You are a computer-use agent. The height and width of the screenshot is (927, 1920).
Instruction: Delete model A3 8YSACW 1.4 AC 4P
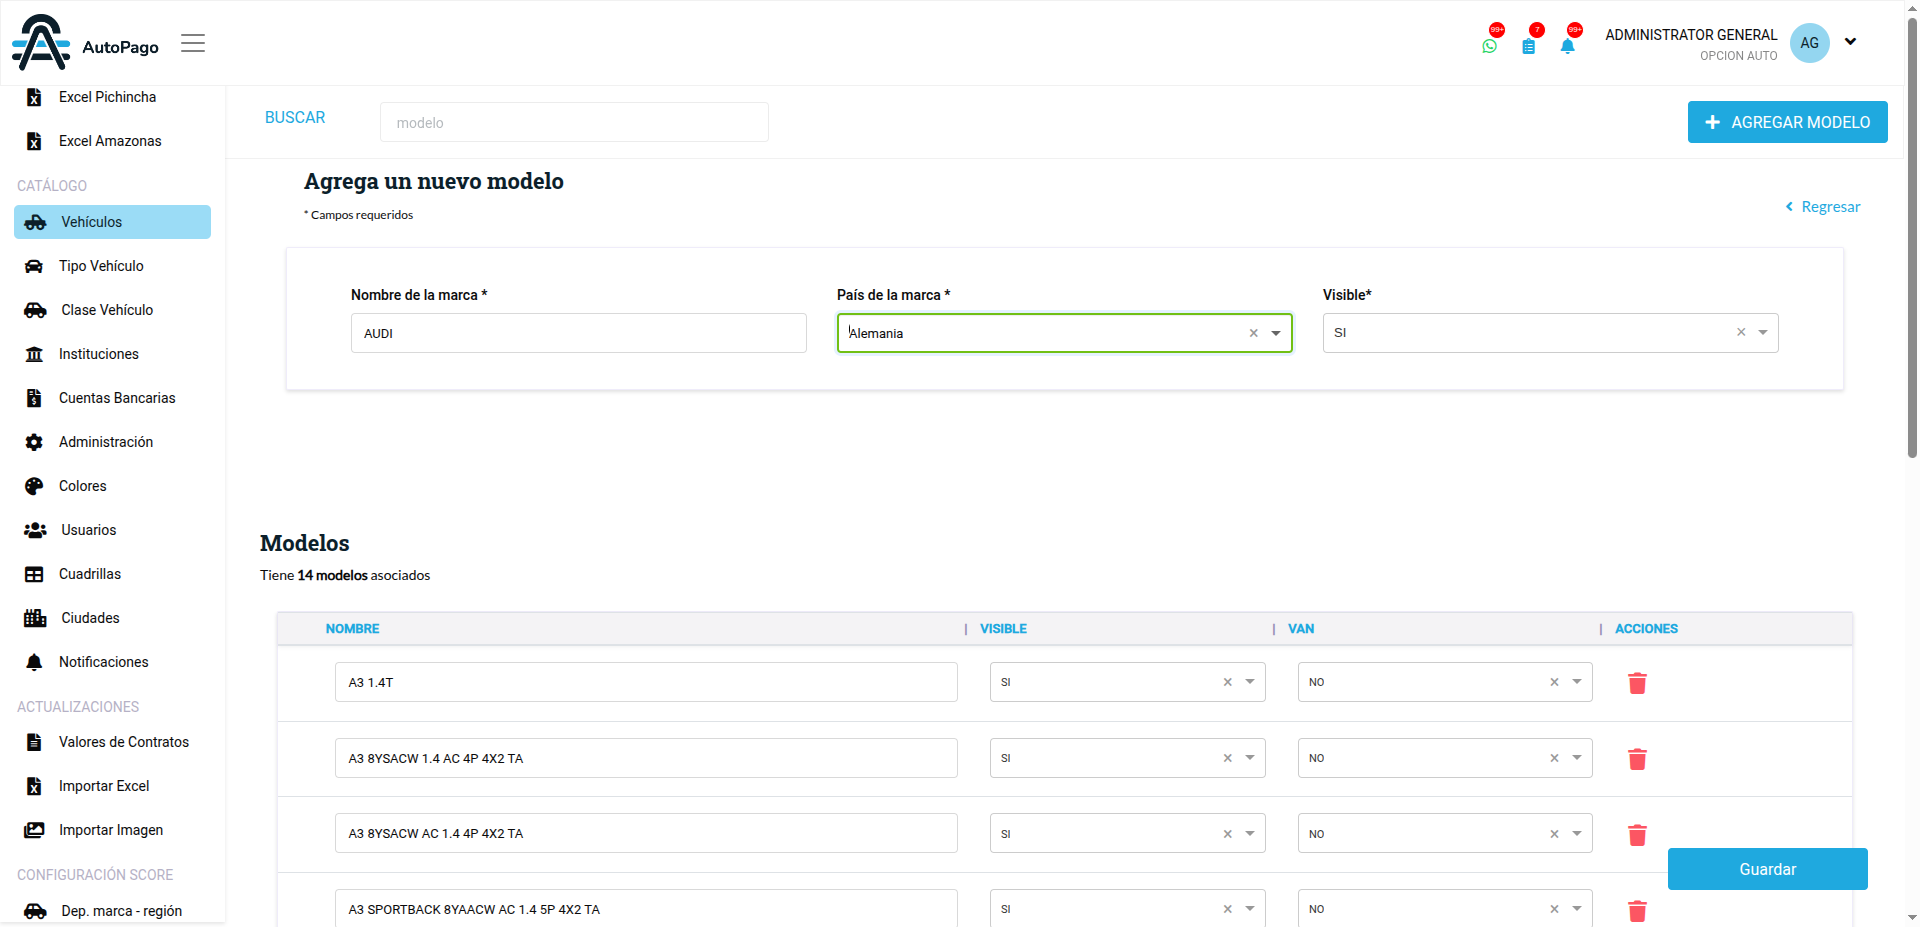tap(1637, 759)
